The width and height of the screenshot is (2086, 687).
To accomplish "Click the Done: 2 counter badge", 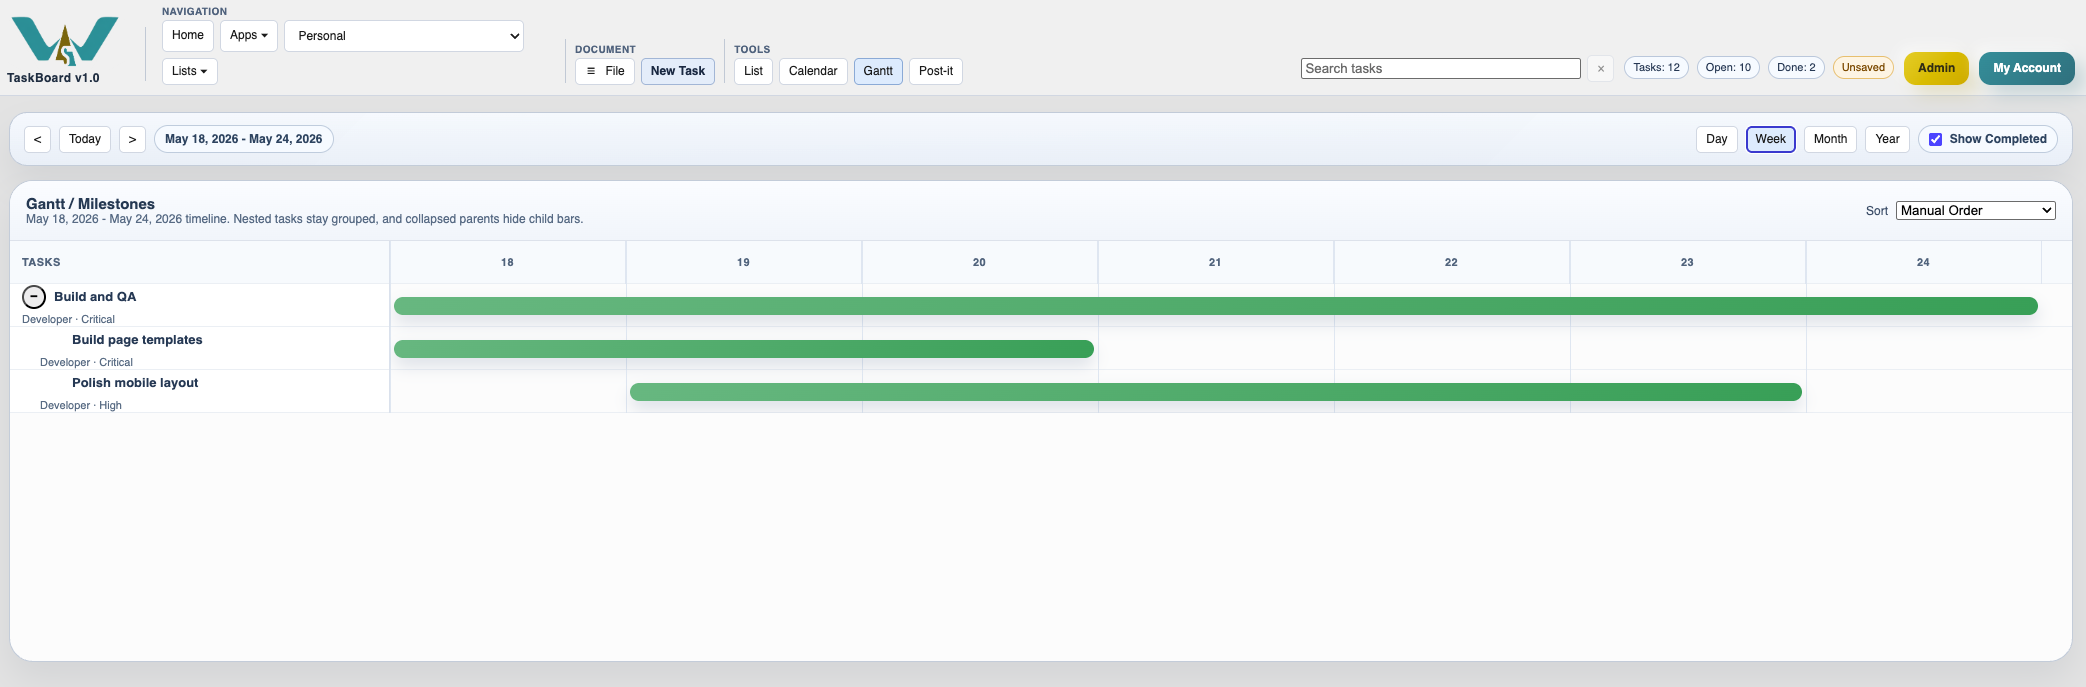I will pyautogui.click(x=1796, y=68).
